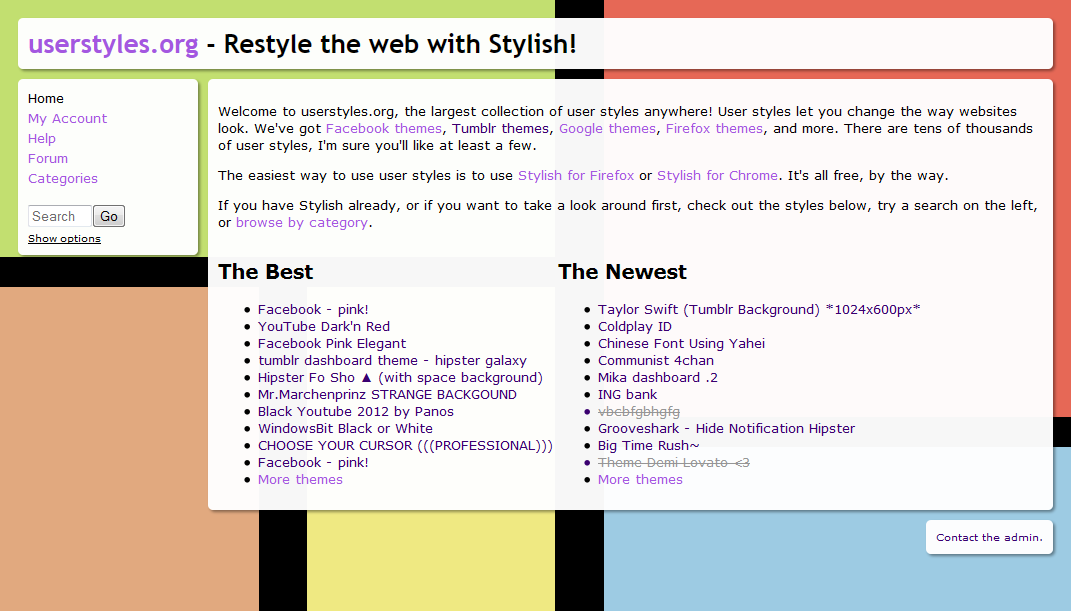Click More themes under The Newest
1071x611 pixels.
(640, 479)
